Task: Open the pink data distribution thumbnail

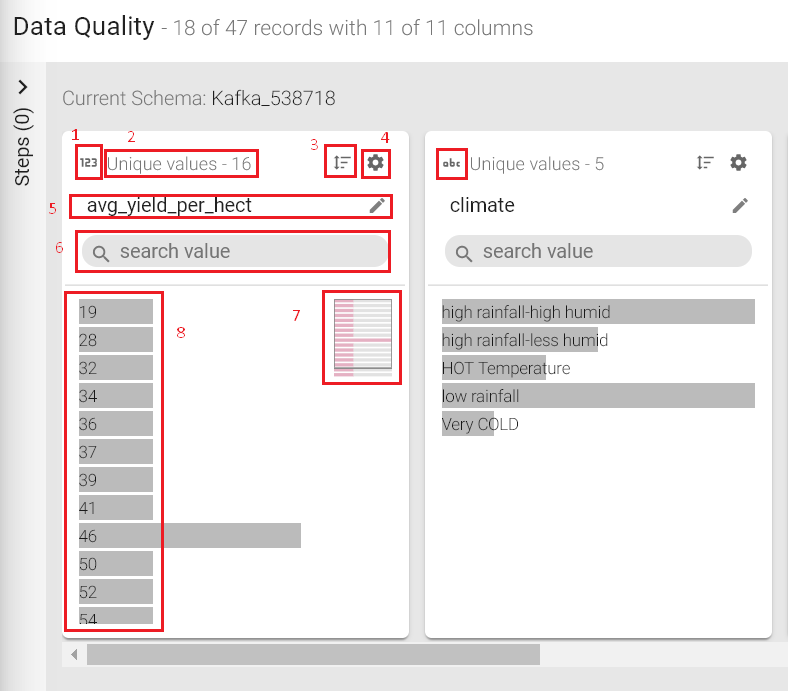Action: point(361,337)
